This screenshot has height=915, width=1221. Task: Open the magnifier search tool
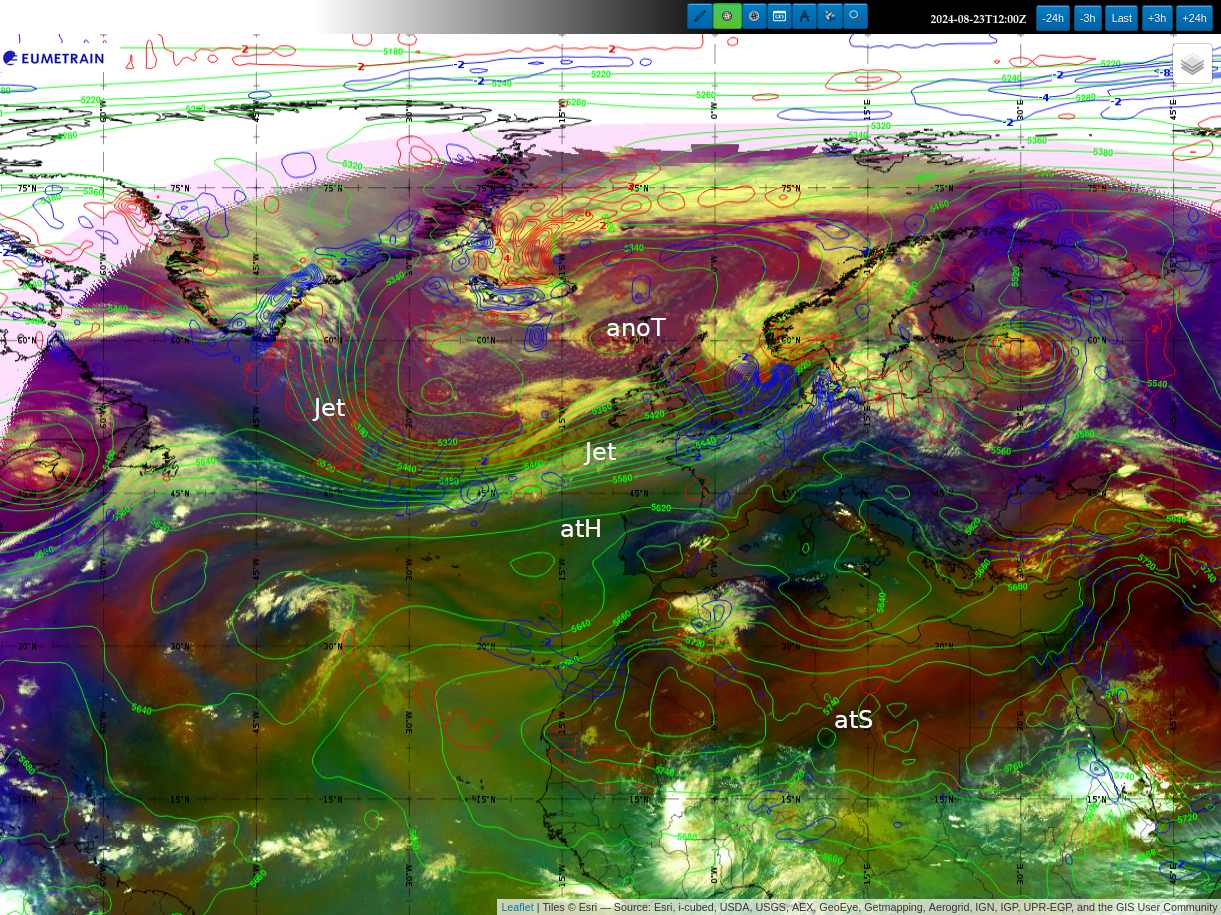pos(855,16)
